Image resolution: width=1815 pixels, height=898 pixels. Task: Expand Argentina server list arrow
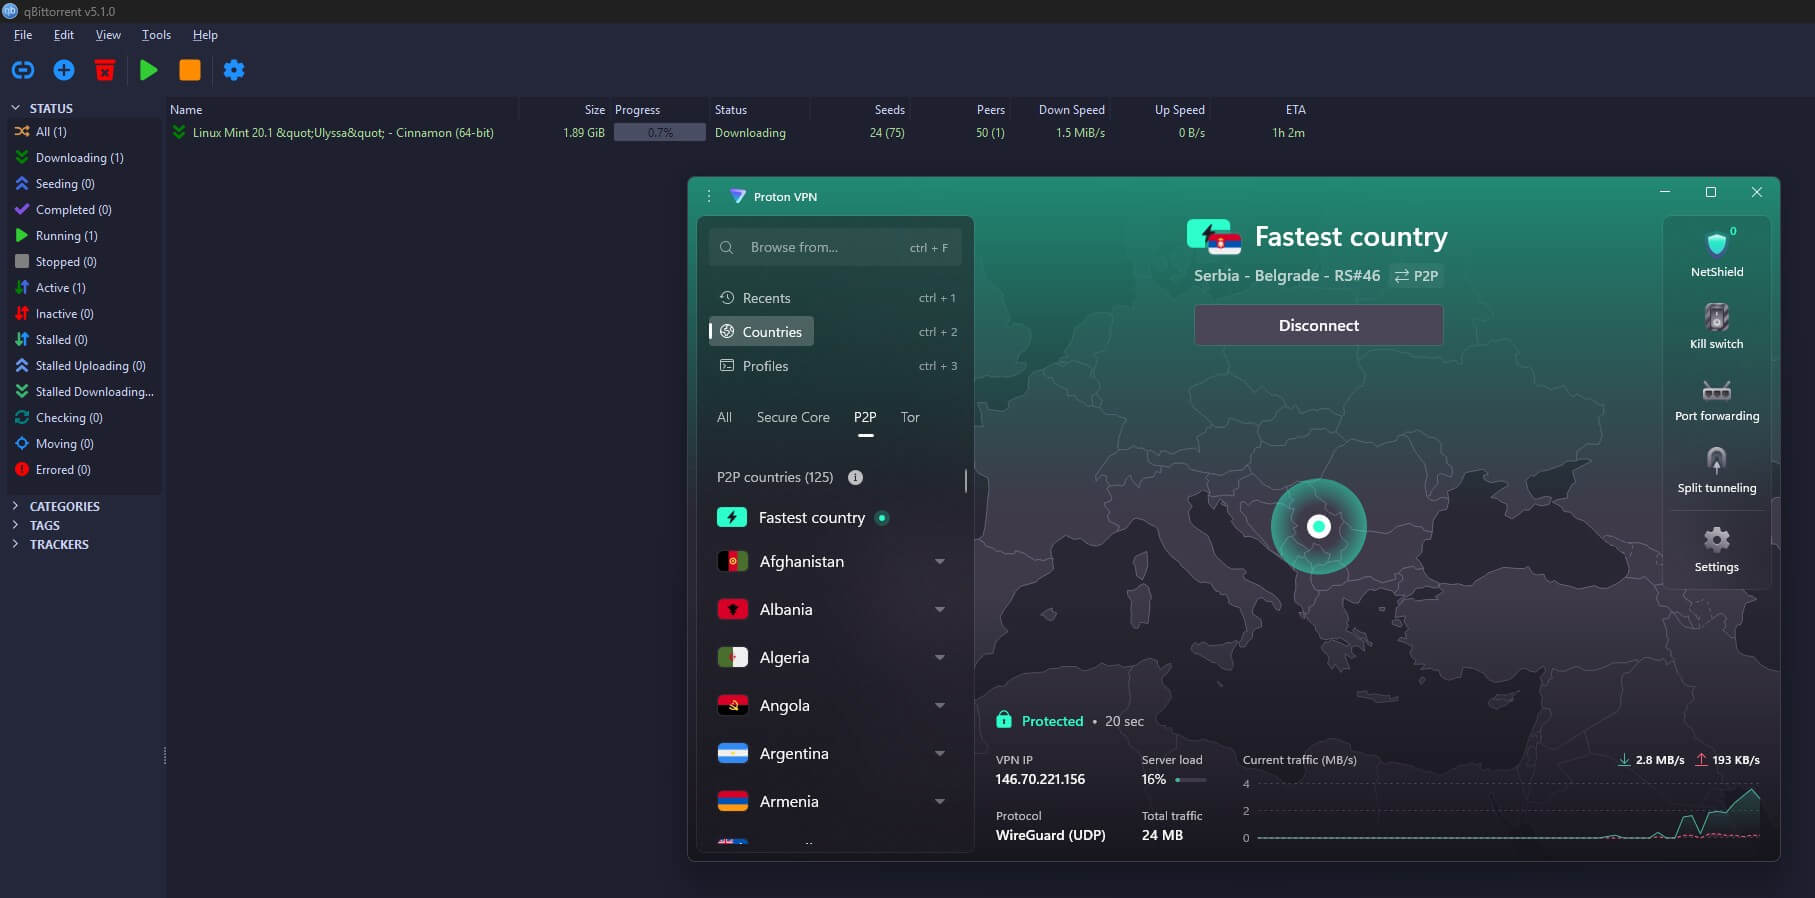click(x=940, y=754)
